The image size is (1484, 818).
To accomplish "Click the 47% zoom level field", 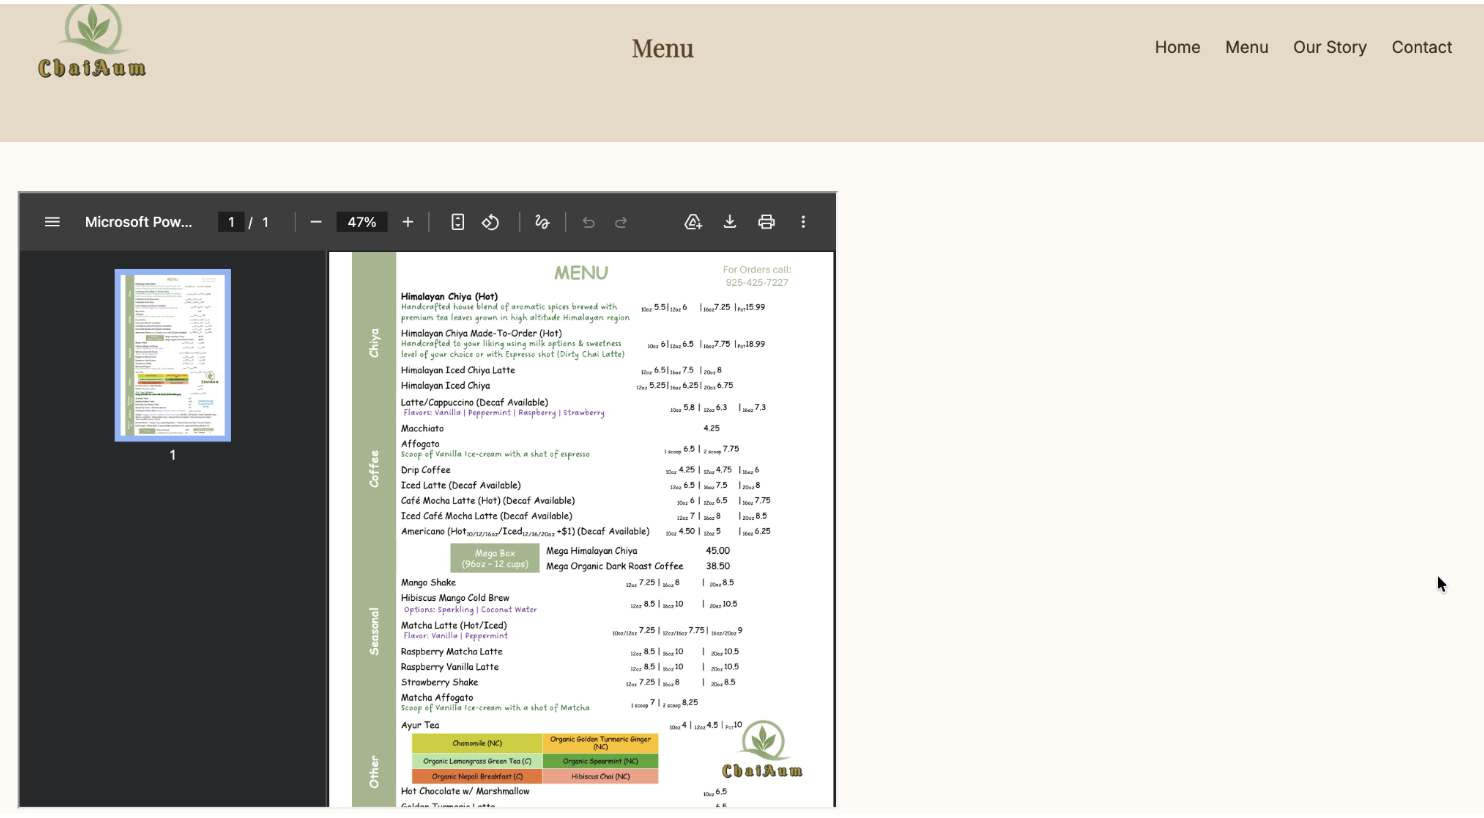I will coord(362,222).
